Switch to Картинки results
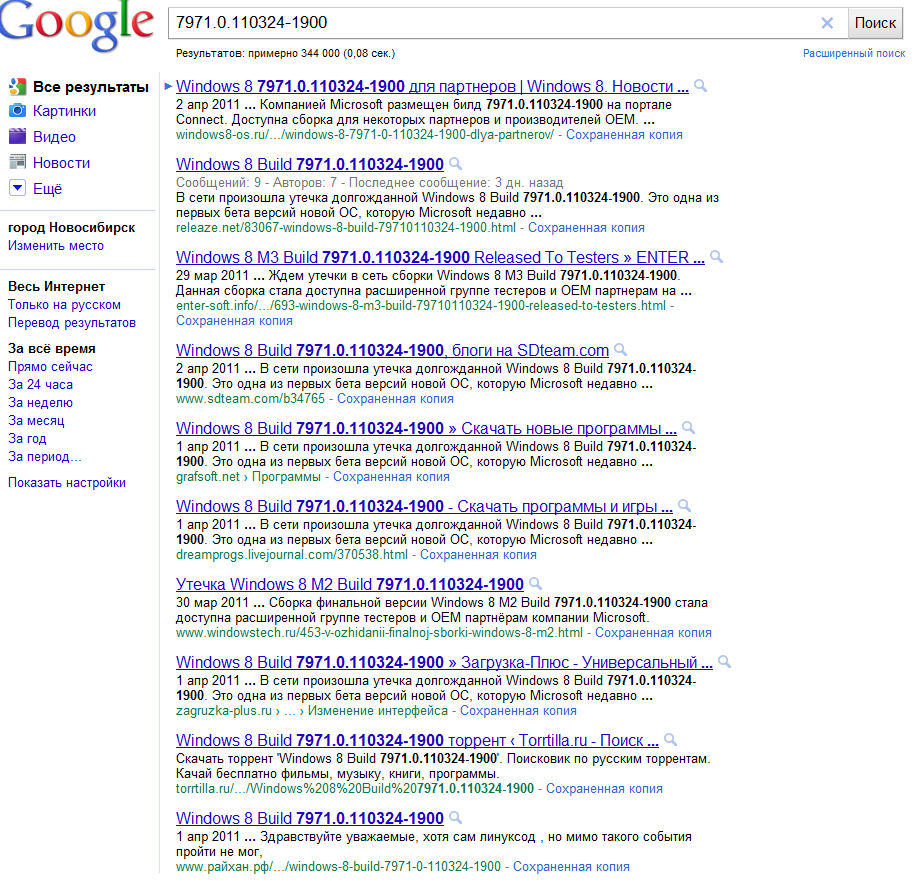This screenshot has width=920, height=886. pos(65,111)
